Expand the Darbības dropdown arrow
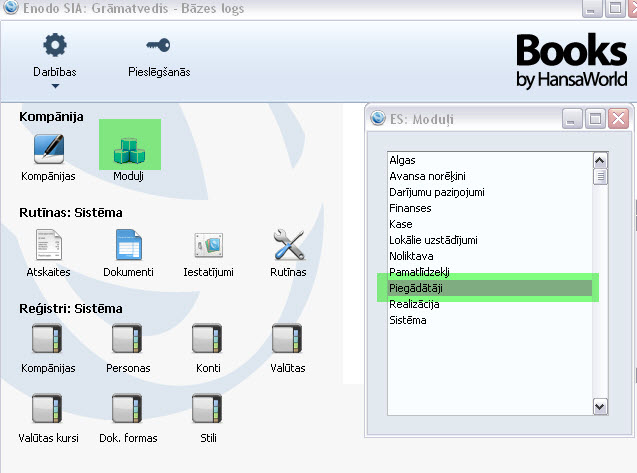This screenshot has height=473, width=637. point(55,86)
